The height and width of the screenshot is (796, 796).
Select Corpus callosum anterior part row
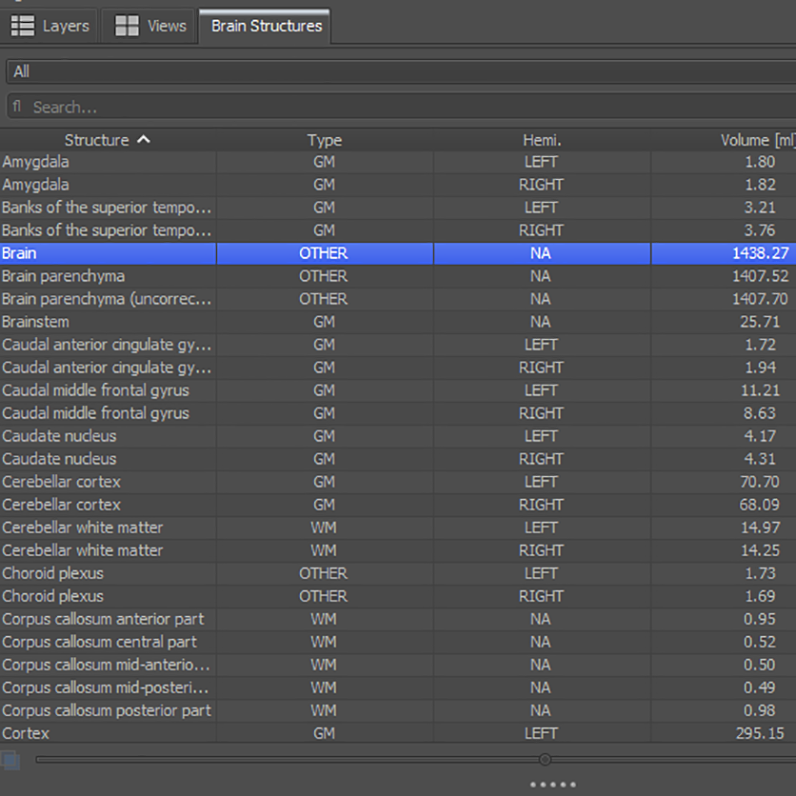pos(398,619)
